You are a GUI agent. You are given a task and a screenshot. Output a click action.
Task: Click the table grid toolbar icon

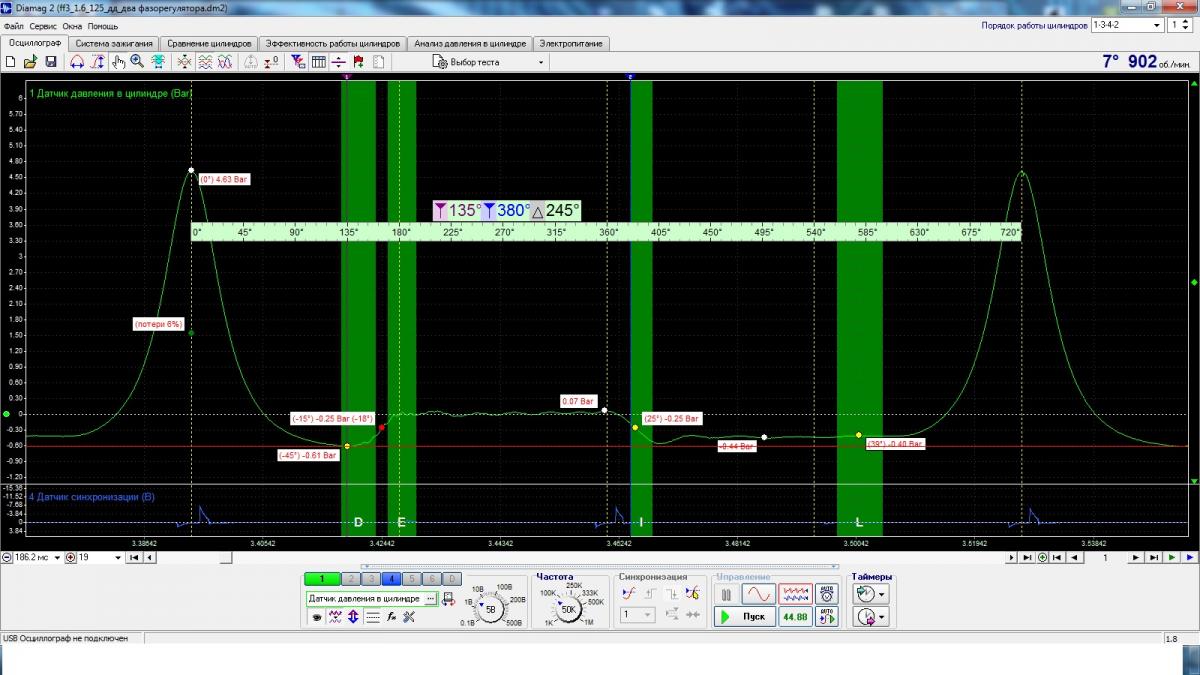[319, 62]
